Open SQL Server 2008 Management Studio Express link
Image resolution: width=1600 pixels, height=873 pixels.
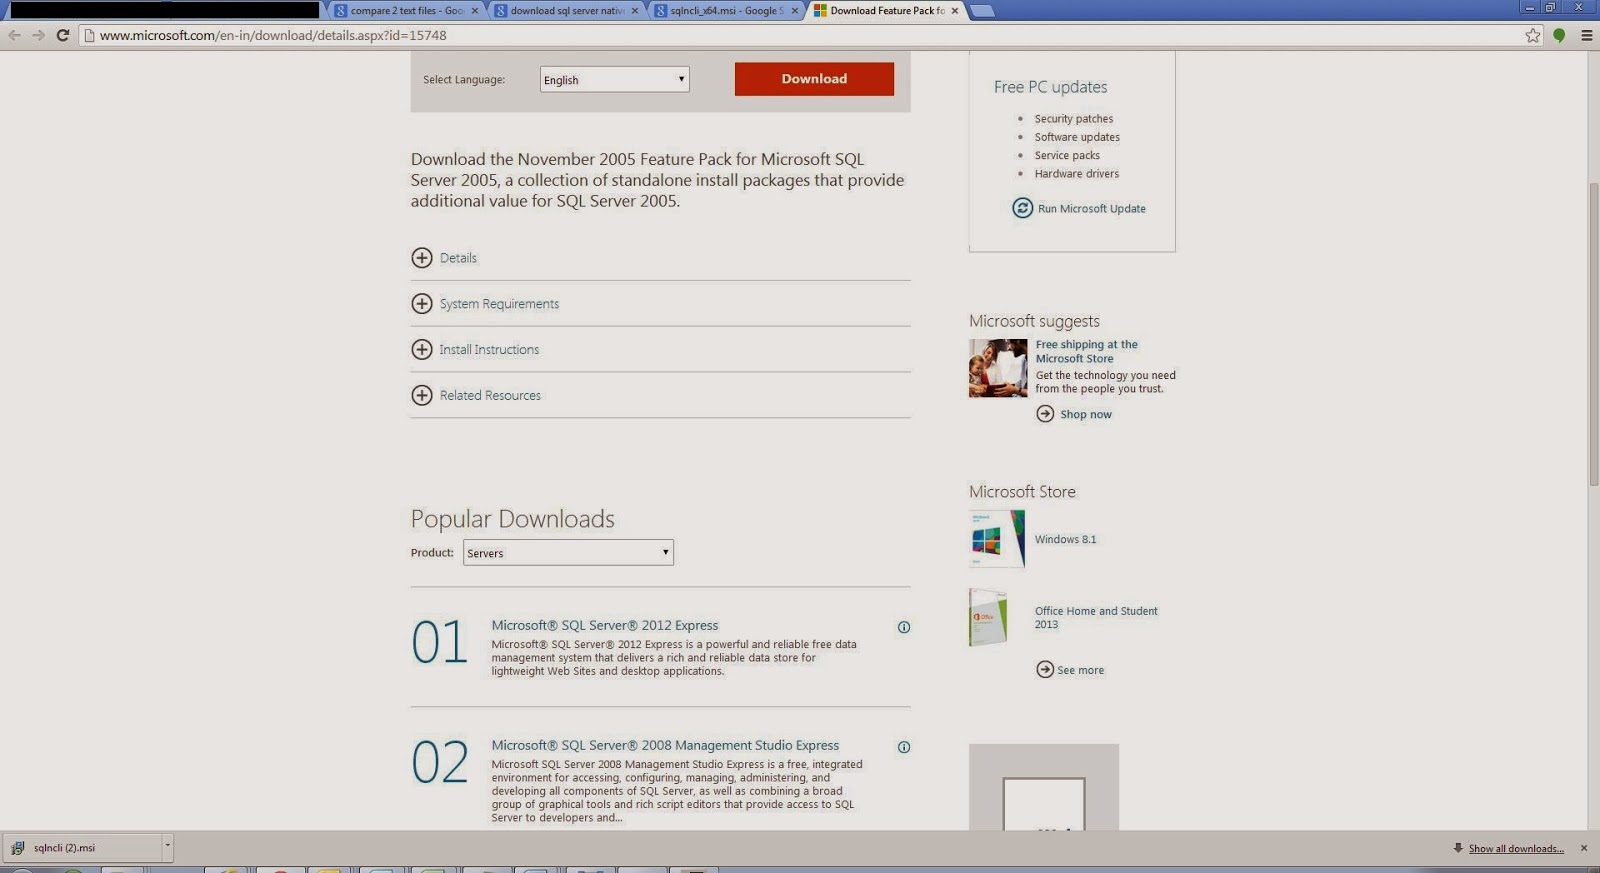click(x=665, y=746)
